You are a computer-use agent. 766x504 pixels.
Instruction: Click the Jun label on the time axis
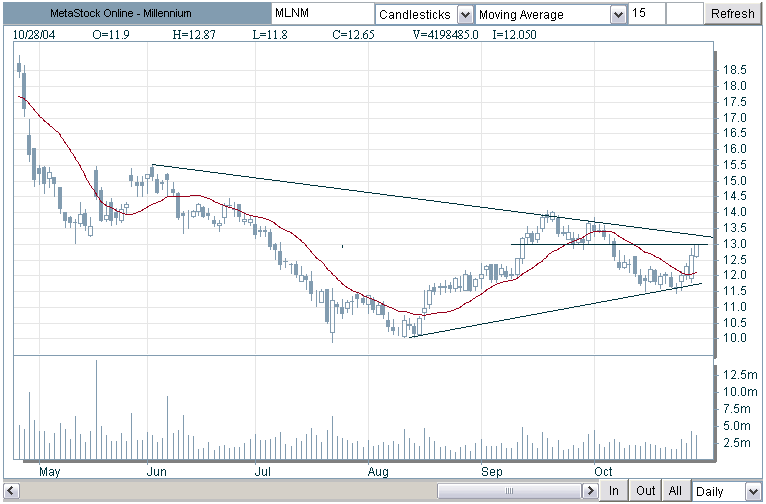(157, 472)
